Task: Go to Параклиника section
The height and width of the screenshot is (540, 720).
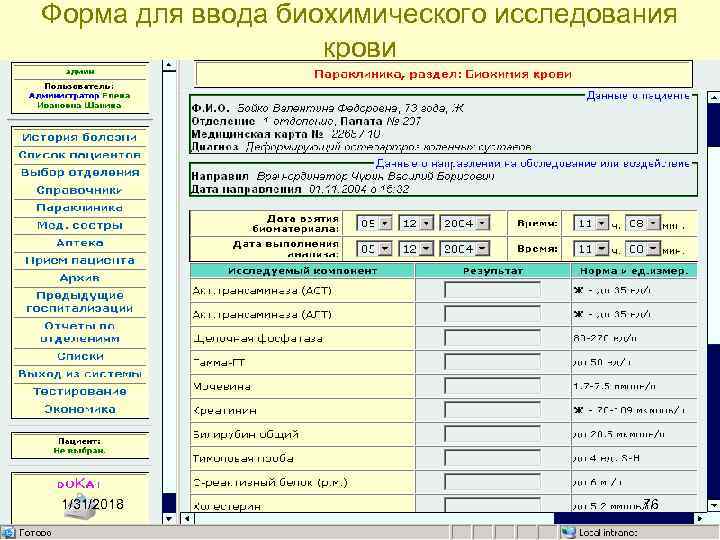Action: click(x=79, y=208)
